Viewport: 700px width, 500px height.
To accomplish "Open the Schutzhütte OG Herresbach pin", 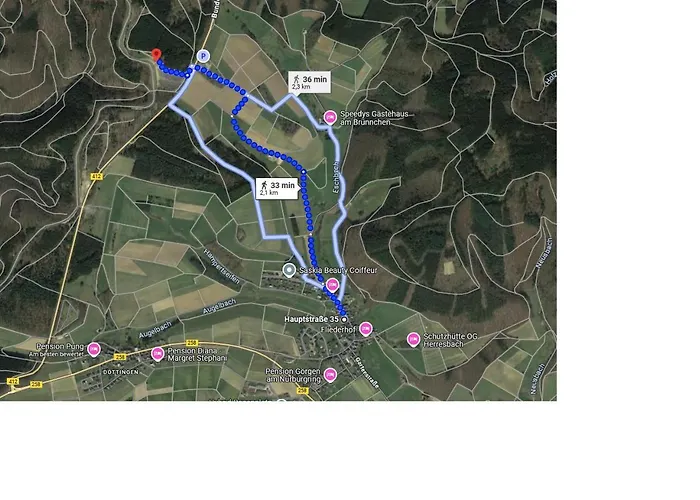I will 413,339.
